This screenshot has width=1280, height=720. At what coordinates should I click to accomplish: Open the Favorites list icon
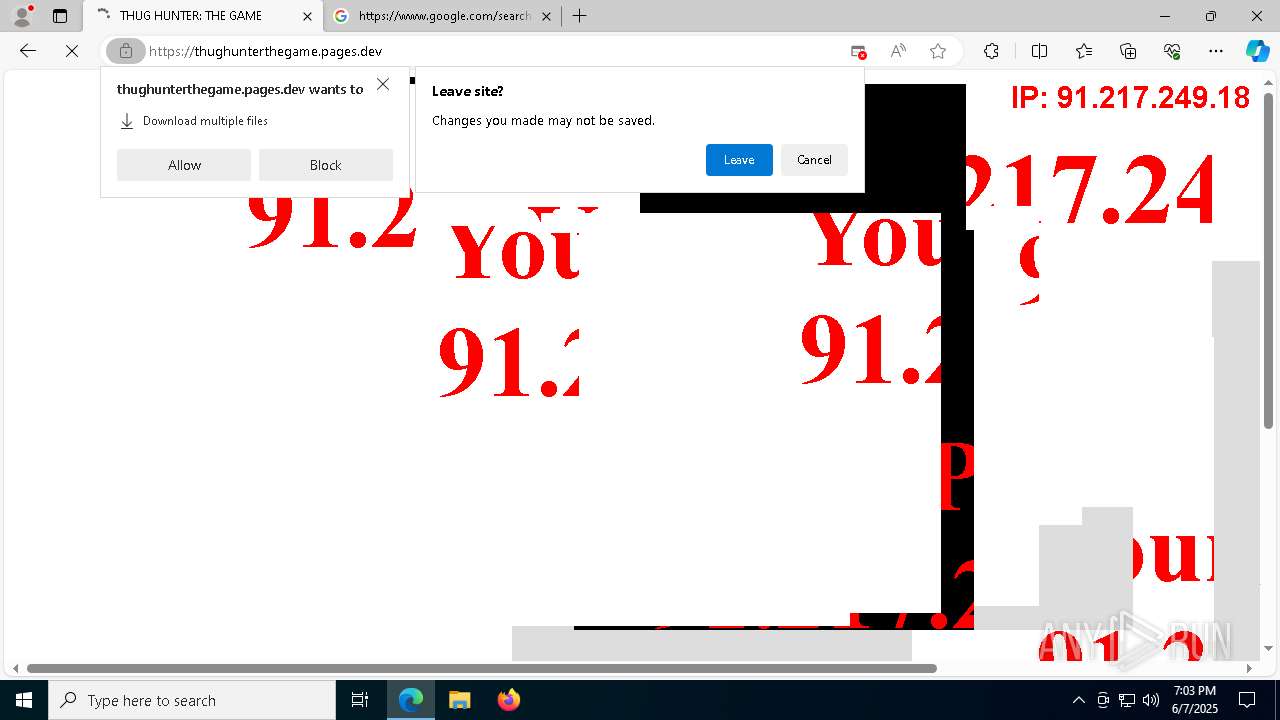[x=1084, y=51]
